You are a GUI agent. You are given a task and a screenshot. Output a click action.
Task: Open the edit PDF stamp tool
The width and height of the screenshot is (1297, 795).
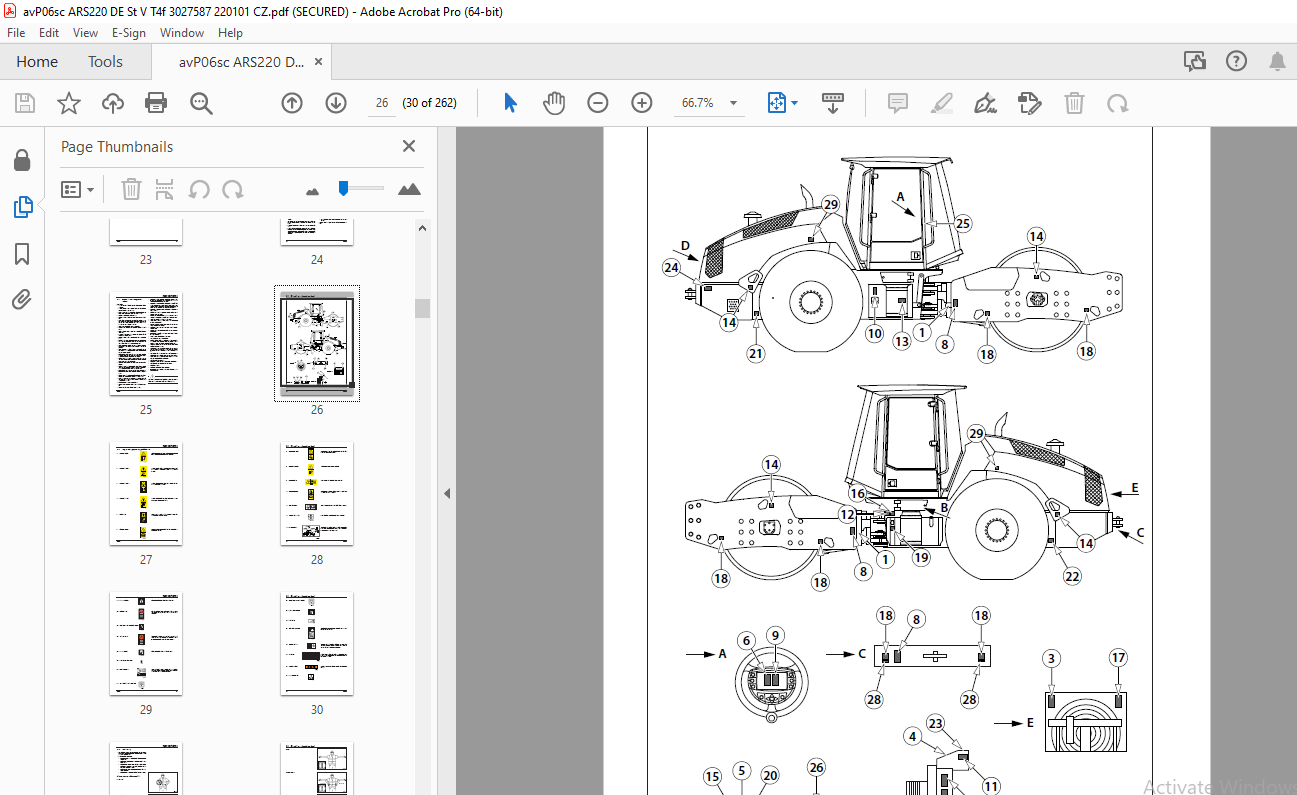(x=1029, y=103)
